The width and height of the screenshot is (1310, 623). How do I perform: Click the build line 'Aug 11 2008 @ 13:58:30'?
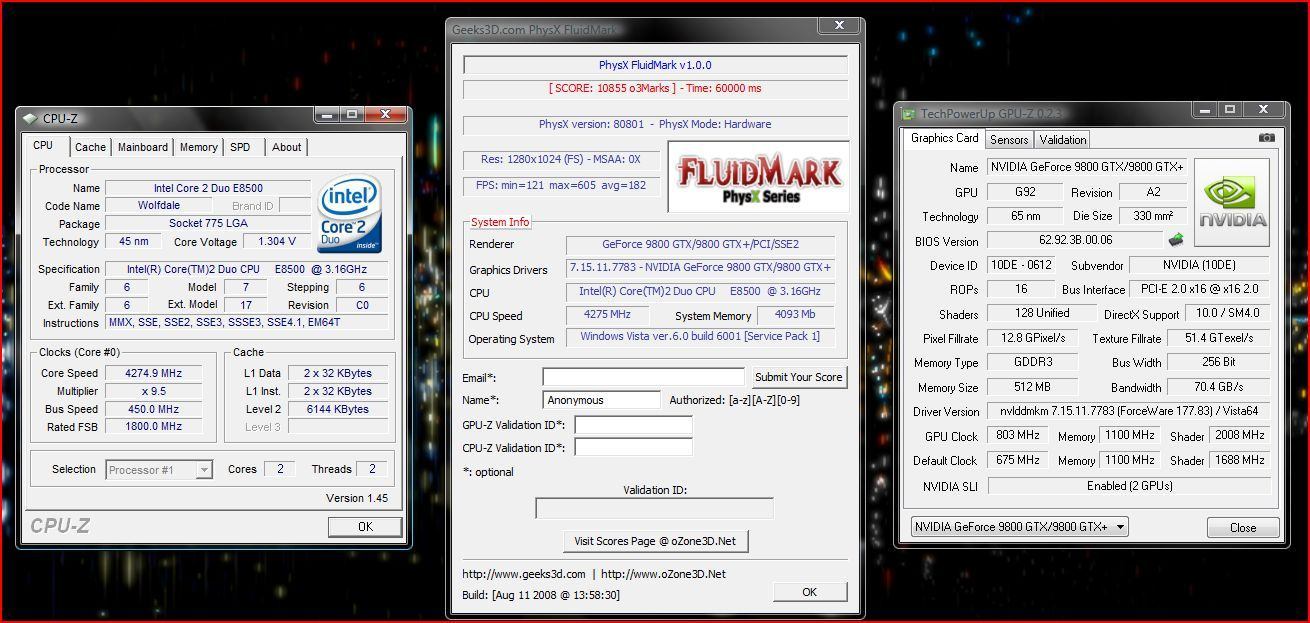[541, 595]
